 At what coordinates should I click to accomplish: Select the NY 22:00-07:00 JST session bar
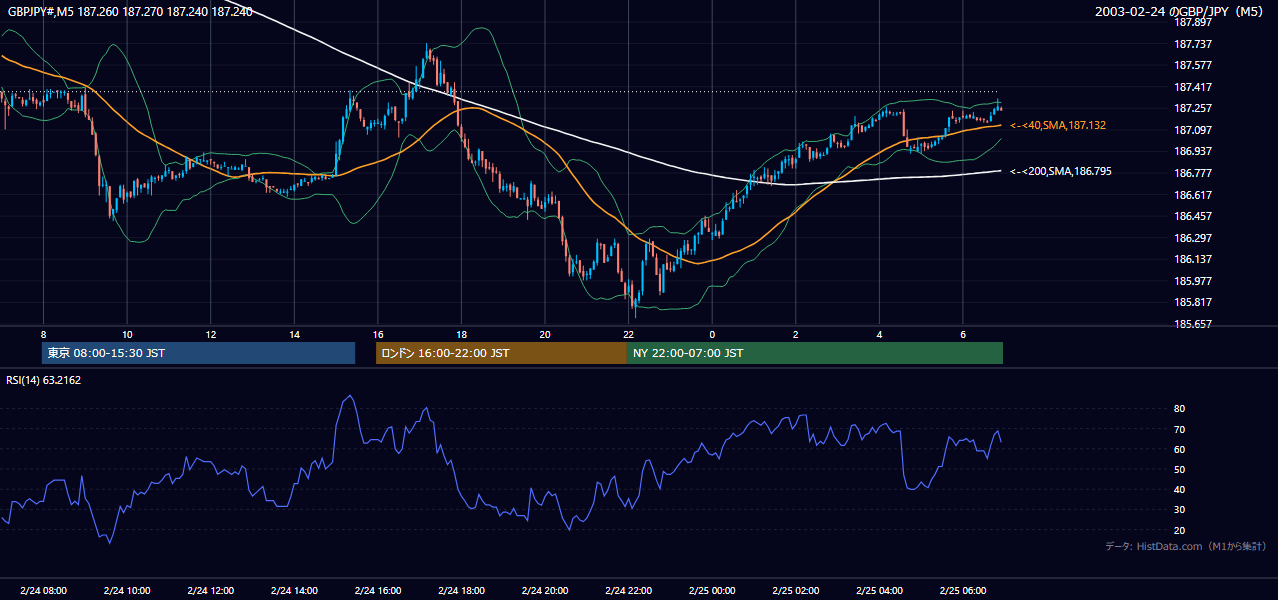click(815, 353)
